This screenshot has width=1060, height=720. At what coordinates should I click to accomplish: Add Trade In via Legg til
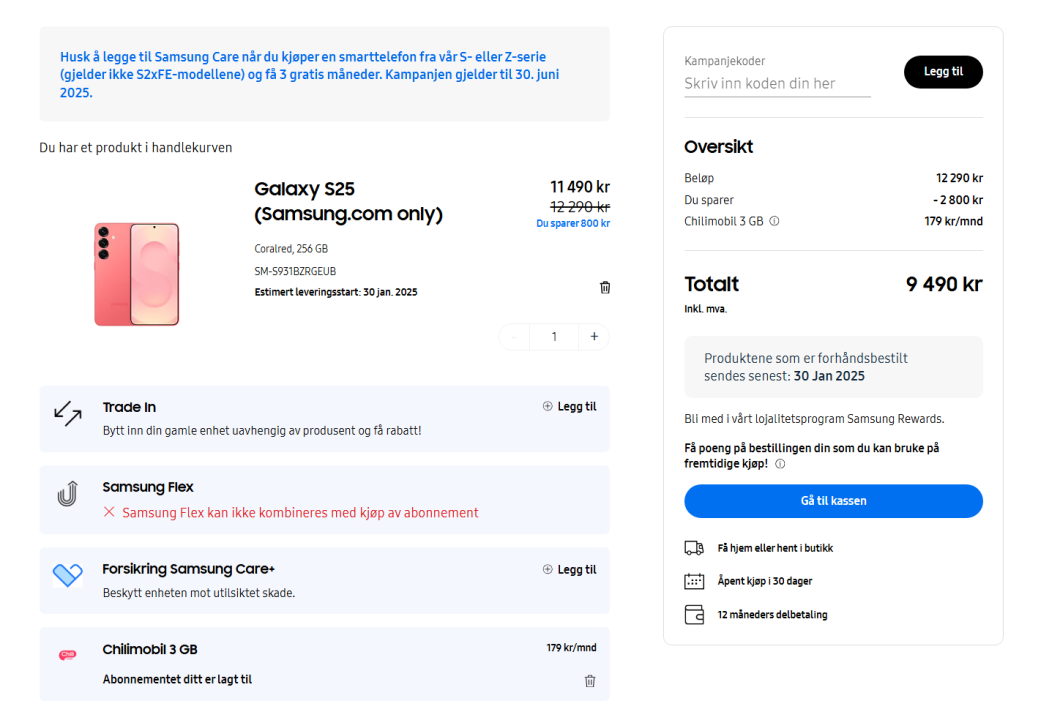(569, 406)
